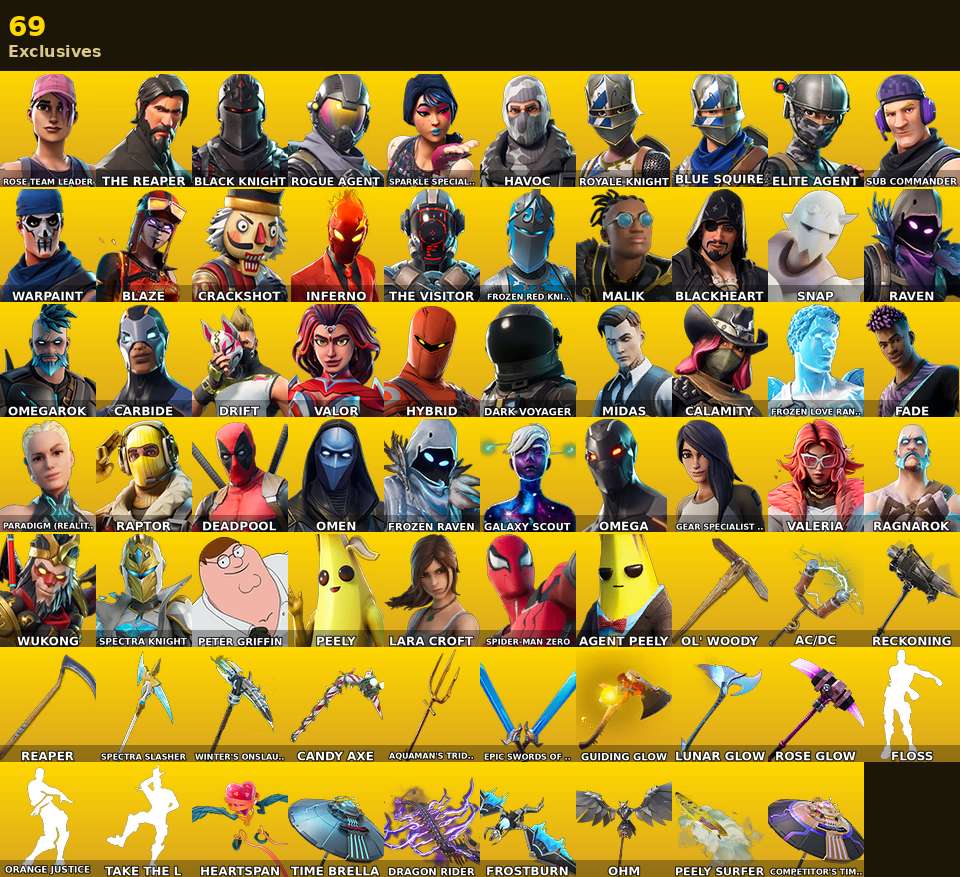Image resolution: width=960 pixels, height=877 pixels.
Task: Select the Omega outfit tile
Action: coord(624,475)
